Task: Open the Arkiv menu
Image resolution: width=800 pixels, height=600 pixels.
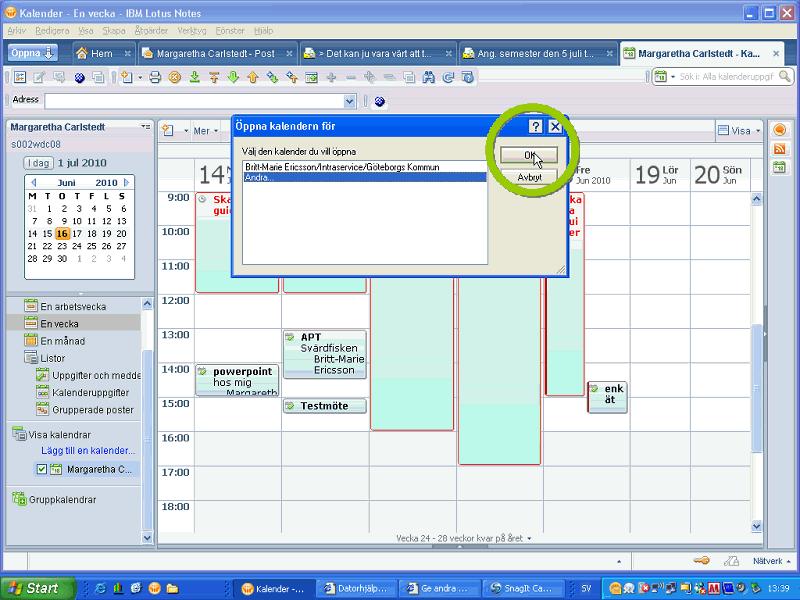Action: point(16,31)
